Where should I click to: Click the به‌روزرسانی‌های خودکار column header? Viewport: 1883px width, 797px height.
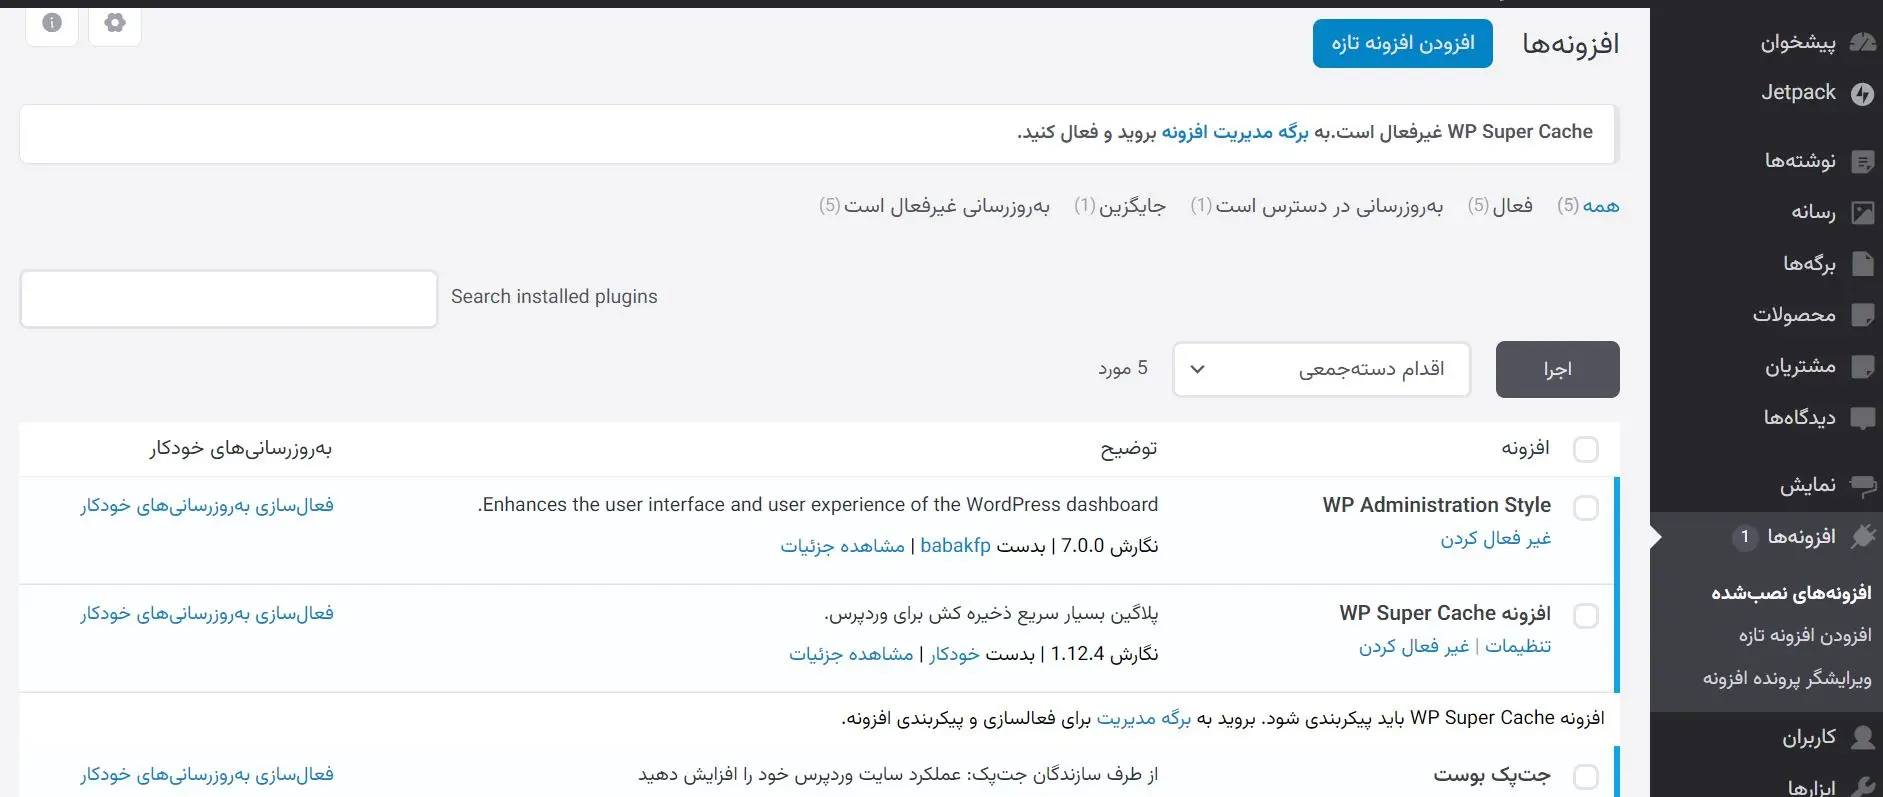pyautogui.click(x=241, y=448)
